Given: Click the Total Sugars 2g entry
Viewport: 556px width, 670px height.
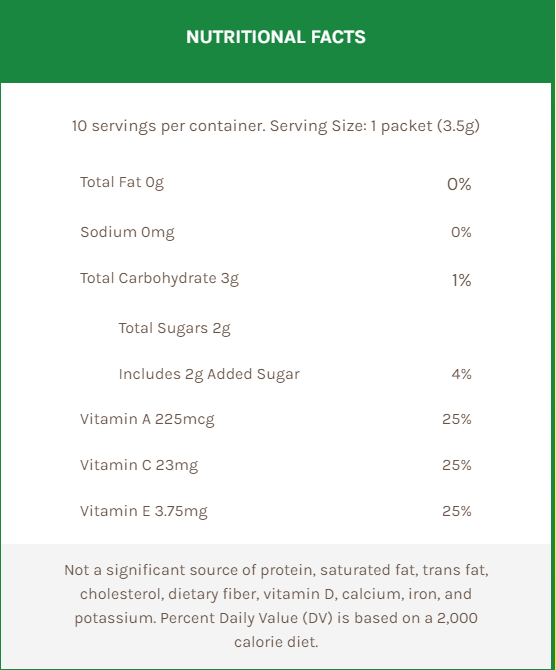Looking at the screenshot, I should (174, 329).
